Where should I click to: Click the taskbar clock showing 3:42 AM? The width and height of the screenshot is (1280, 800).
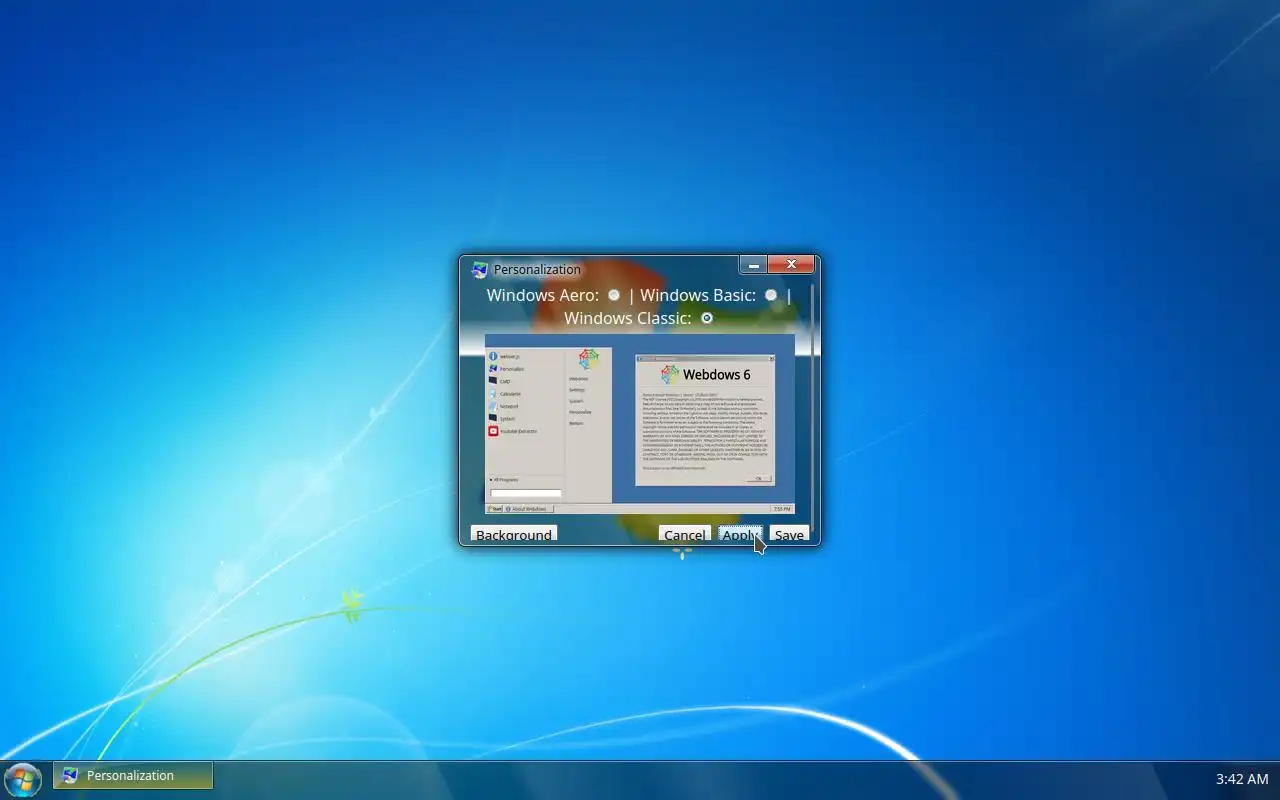coord(1242,779)
